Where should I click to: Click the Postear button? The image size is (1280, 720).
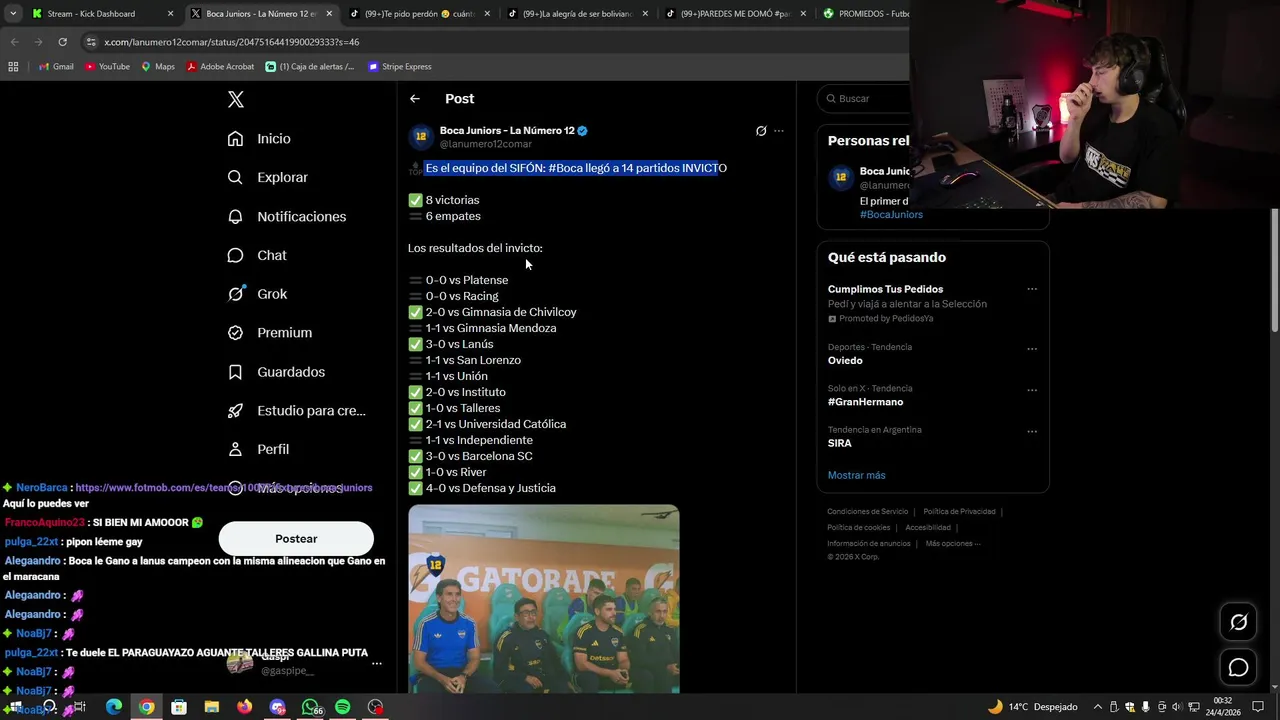click(x=296, y=539)
